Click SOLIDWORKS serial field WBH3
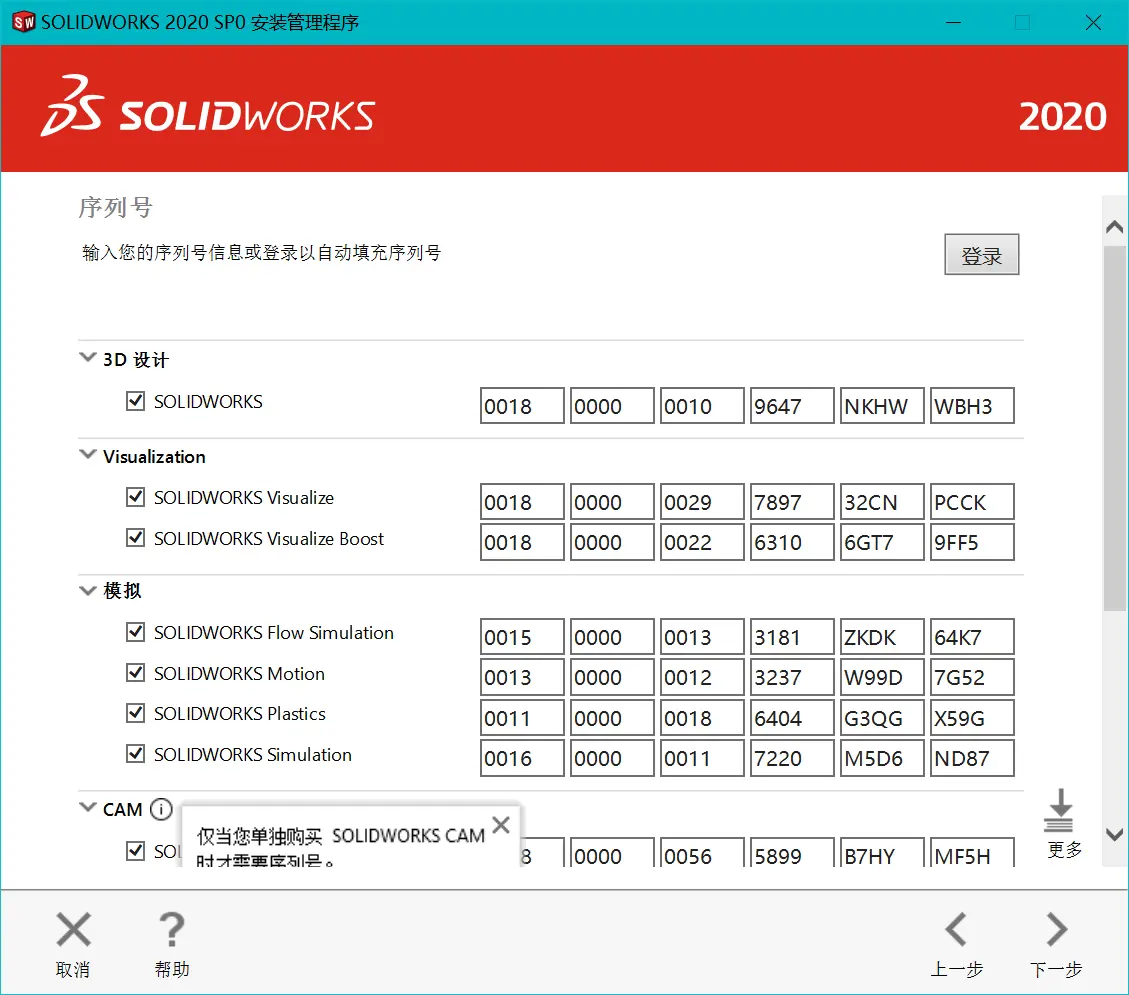 [972, 405]
